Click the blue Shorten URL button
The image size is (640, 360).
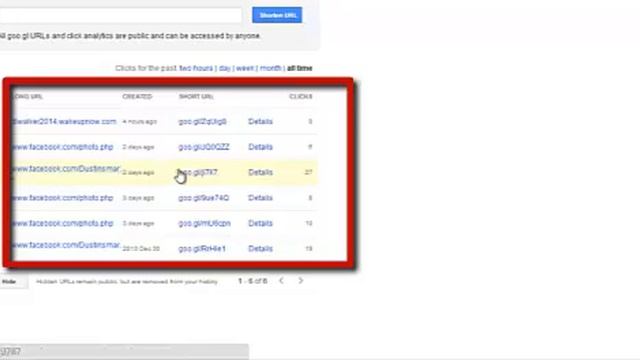(x=277, y=15)
